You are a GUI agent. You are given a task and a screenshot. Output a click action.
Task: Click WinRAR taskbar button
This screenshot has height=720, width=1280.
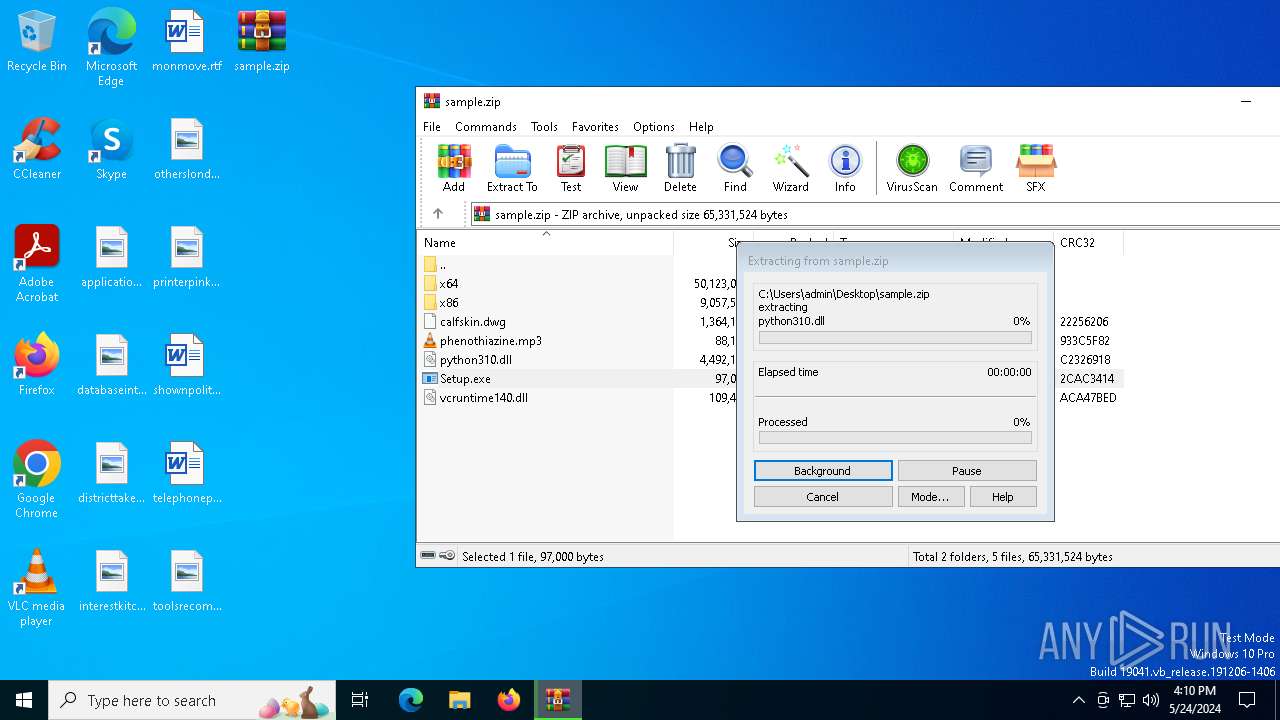pyautogui.click(x=557, y=700)
